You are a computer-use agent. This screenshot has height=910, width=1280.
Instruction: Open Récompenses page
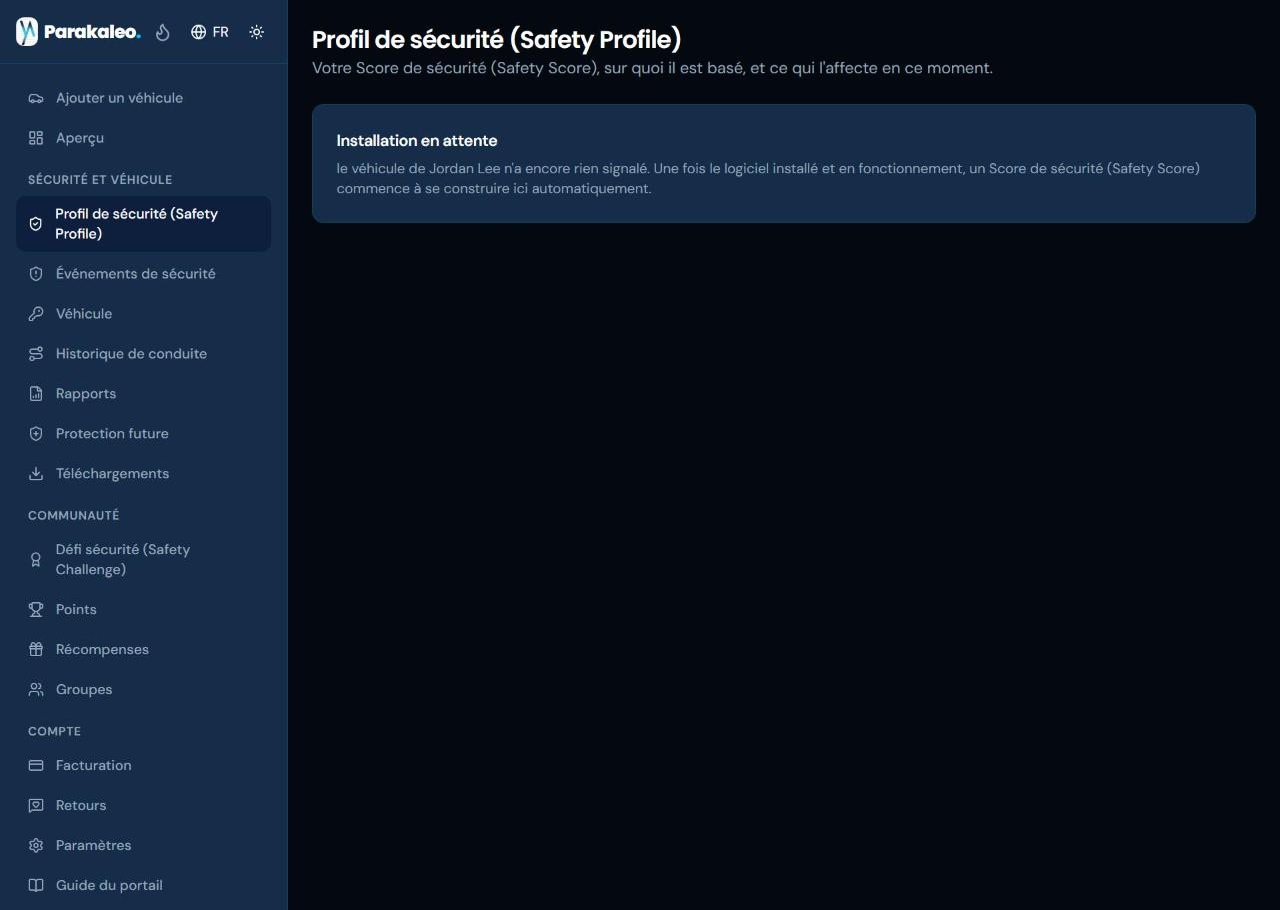143,650
